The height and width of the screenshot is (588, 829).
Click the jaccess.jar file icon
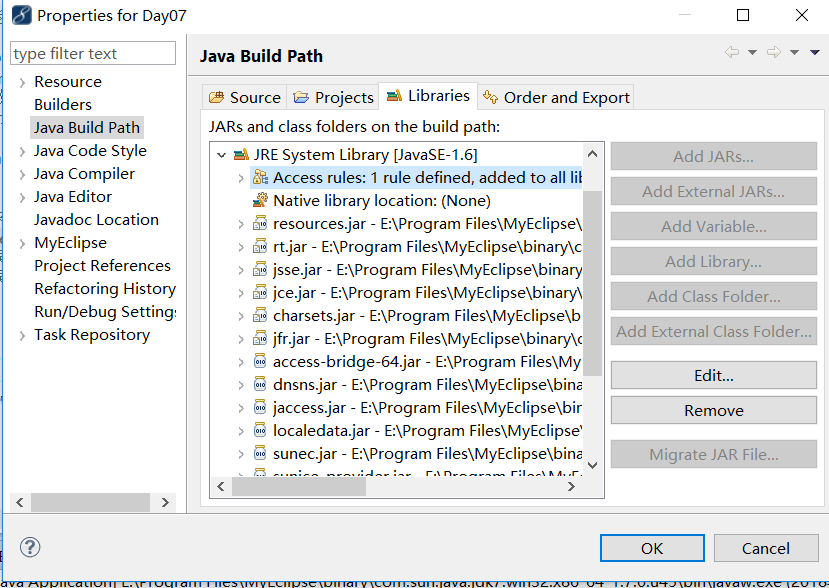260,408
